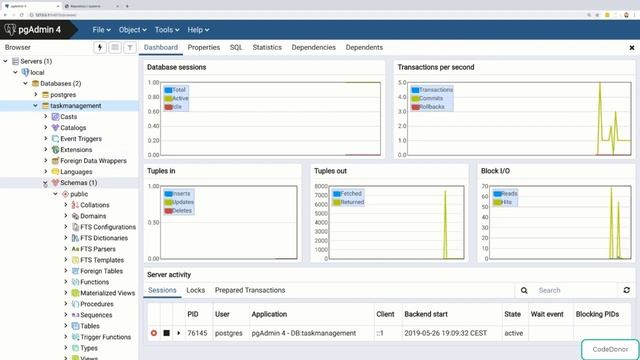The width and height of the screenshot is (640, 360).
Task: Terminate session 76145 with black square icon
Action: (x=167, y=333)
